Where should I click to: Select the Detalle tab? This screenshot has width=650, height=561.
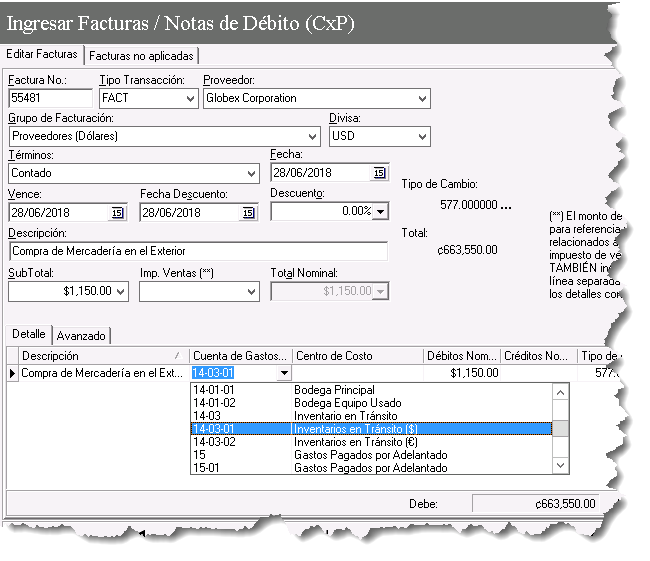tap(29, 334)
